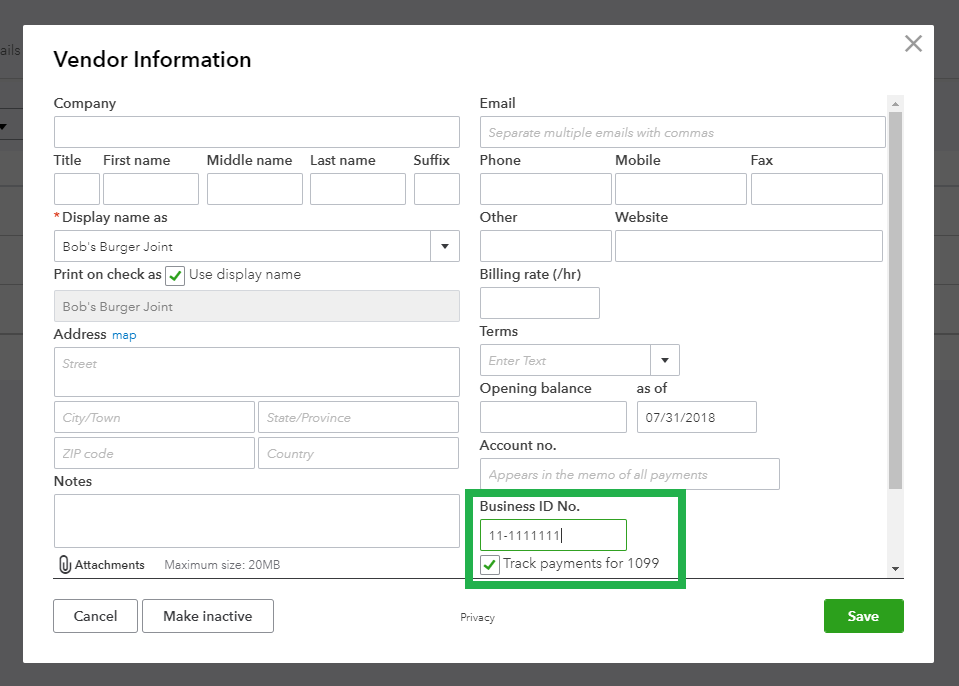Focus the Email input field

[682, 132]
